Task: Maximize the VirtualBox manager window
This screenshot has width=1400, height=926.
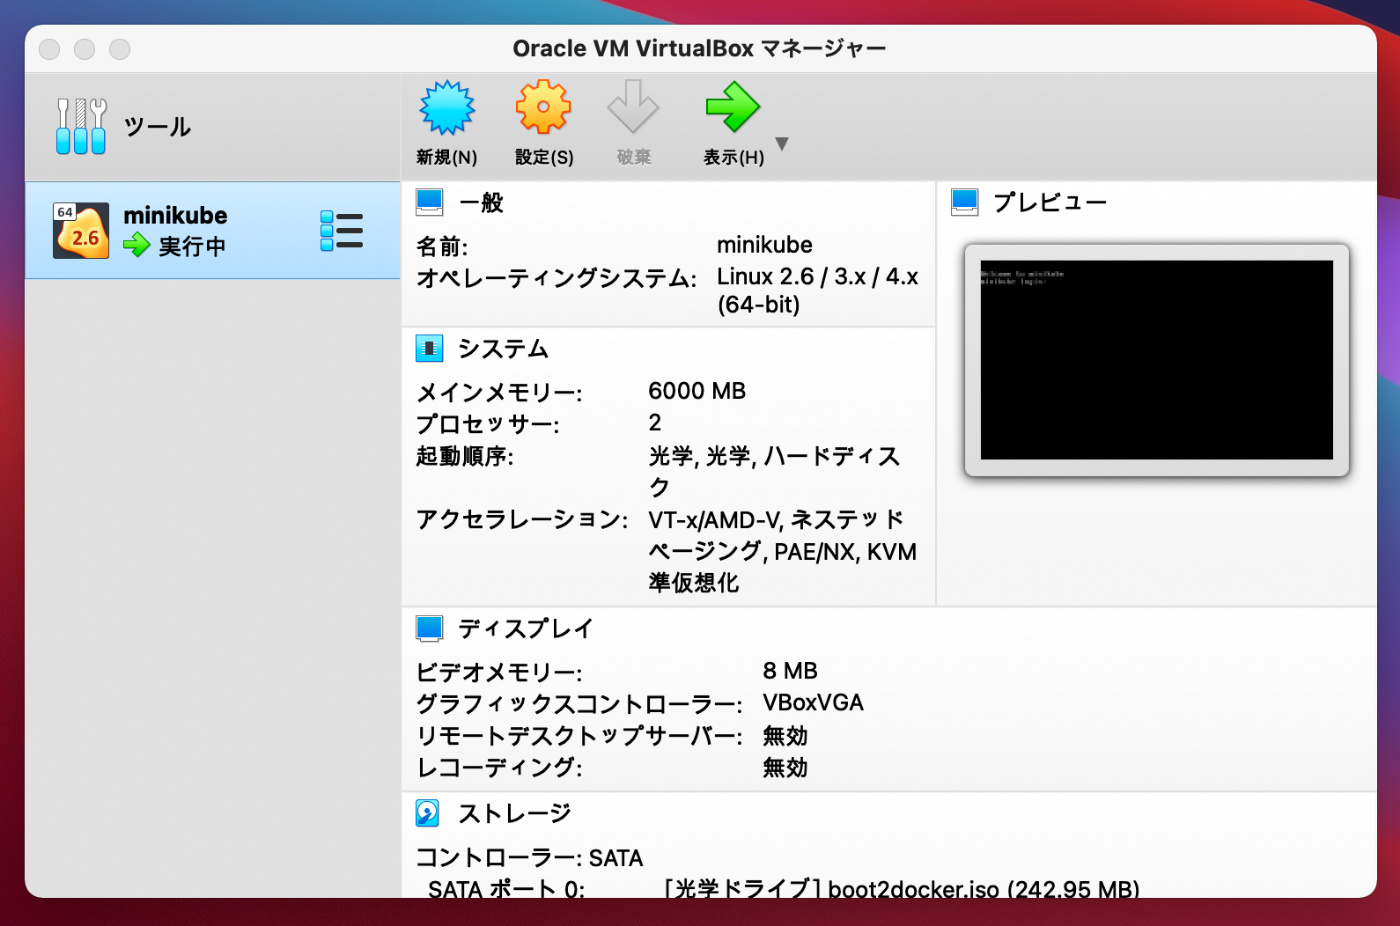Action: coord(120,49)
